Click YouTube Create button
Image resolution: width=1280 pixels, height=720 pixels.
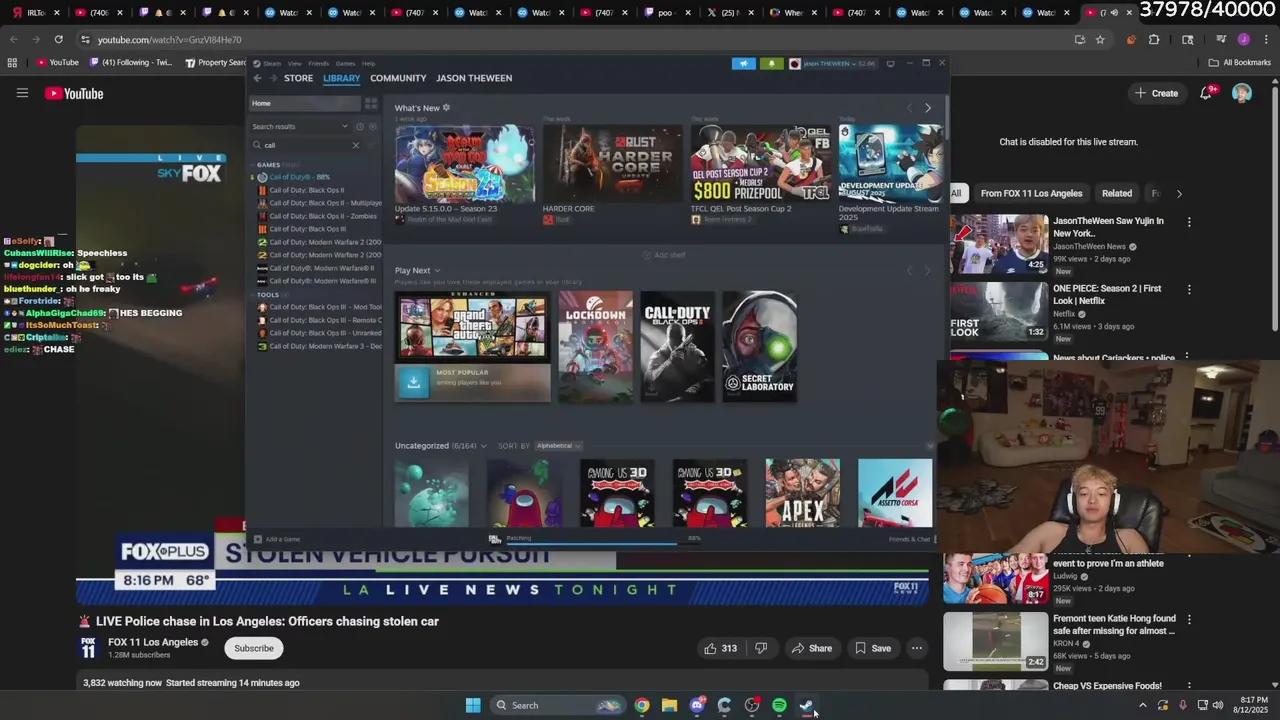coord(1156,93)
